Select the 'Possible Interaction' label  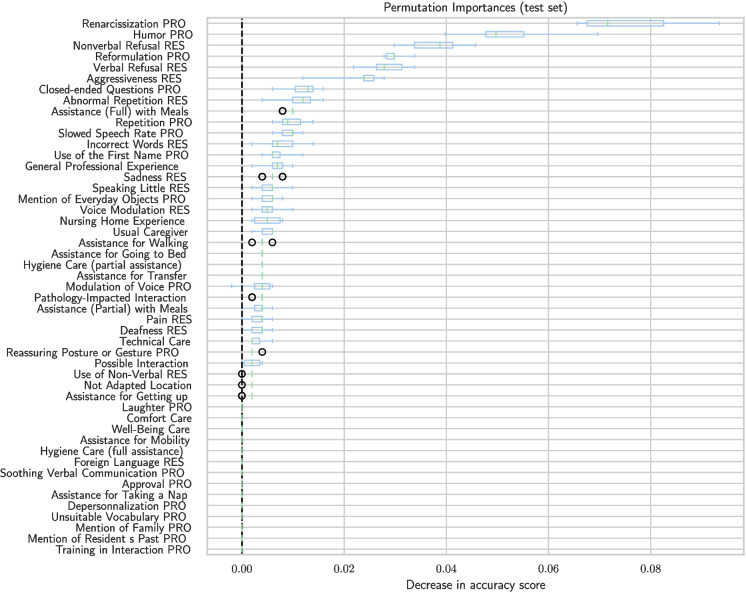141,363
